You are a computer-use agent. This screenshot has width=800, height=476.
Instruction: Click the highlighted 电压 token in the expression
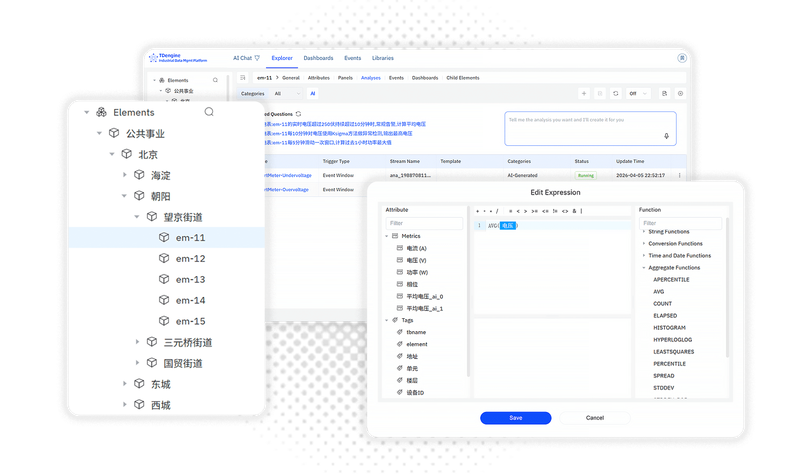point(508,226)
